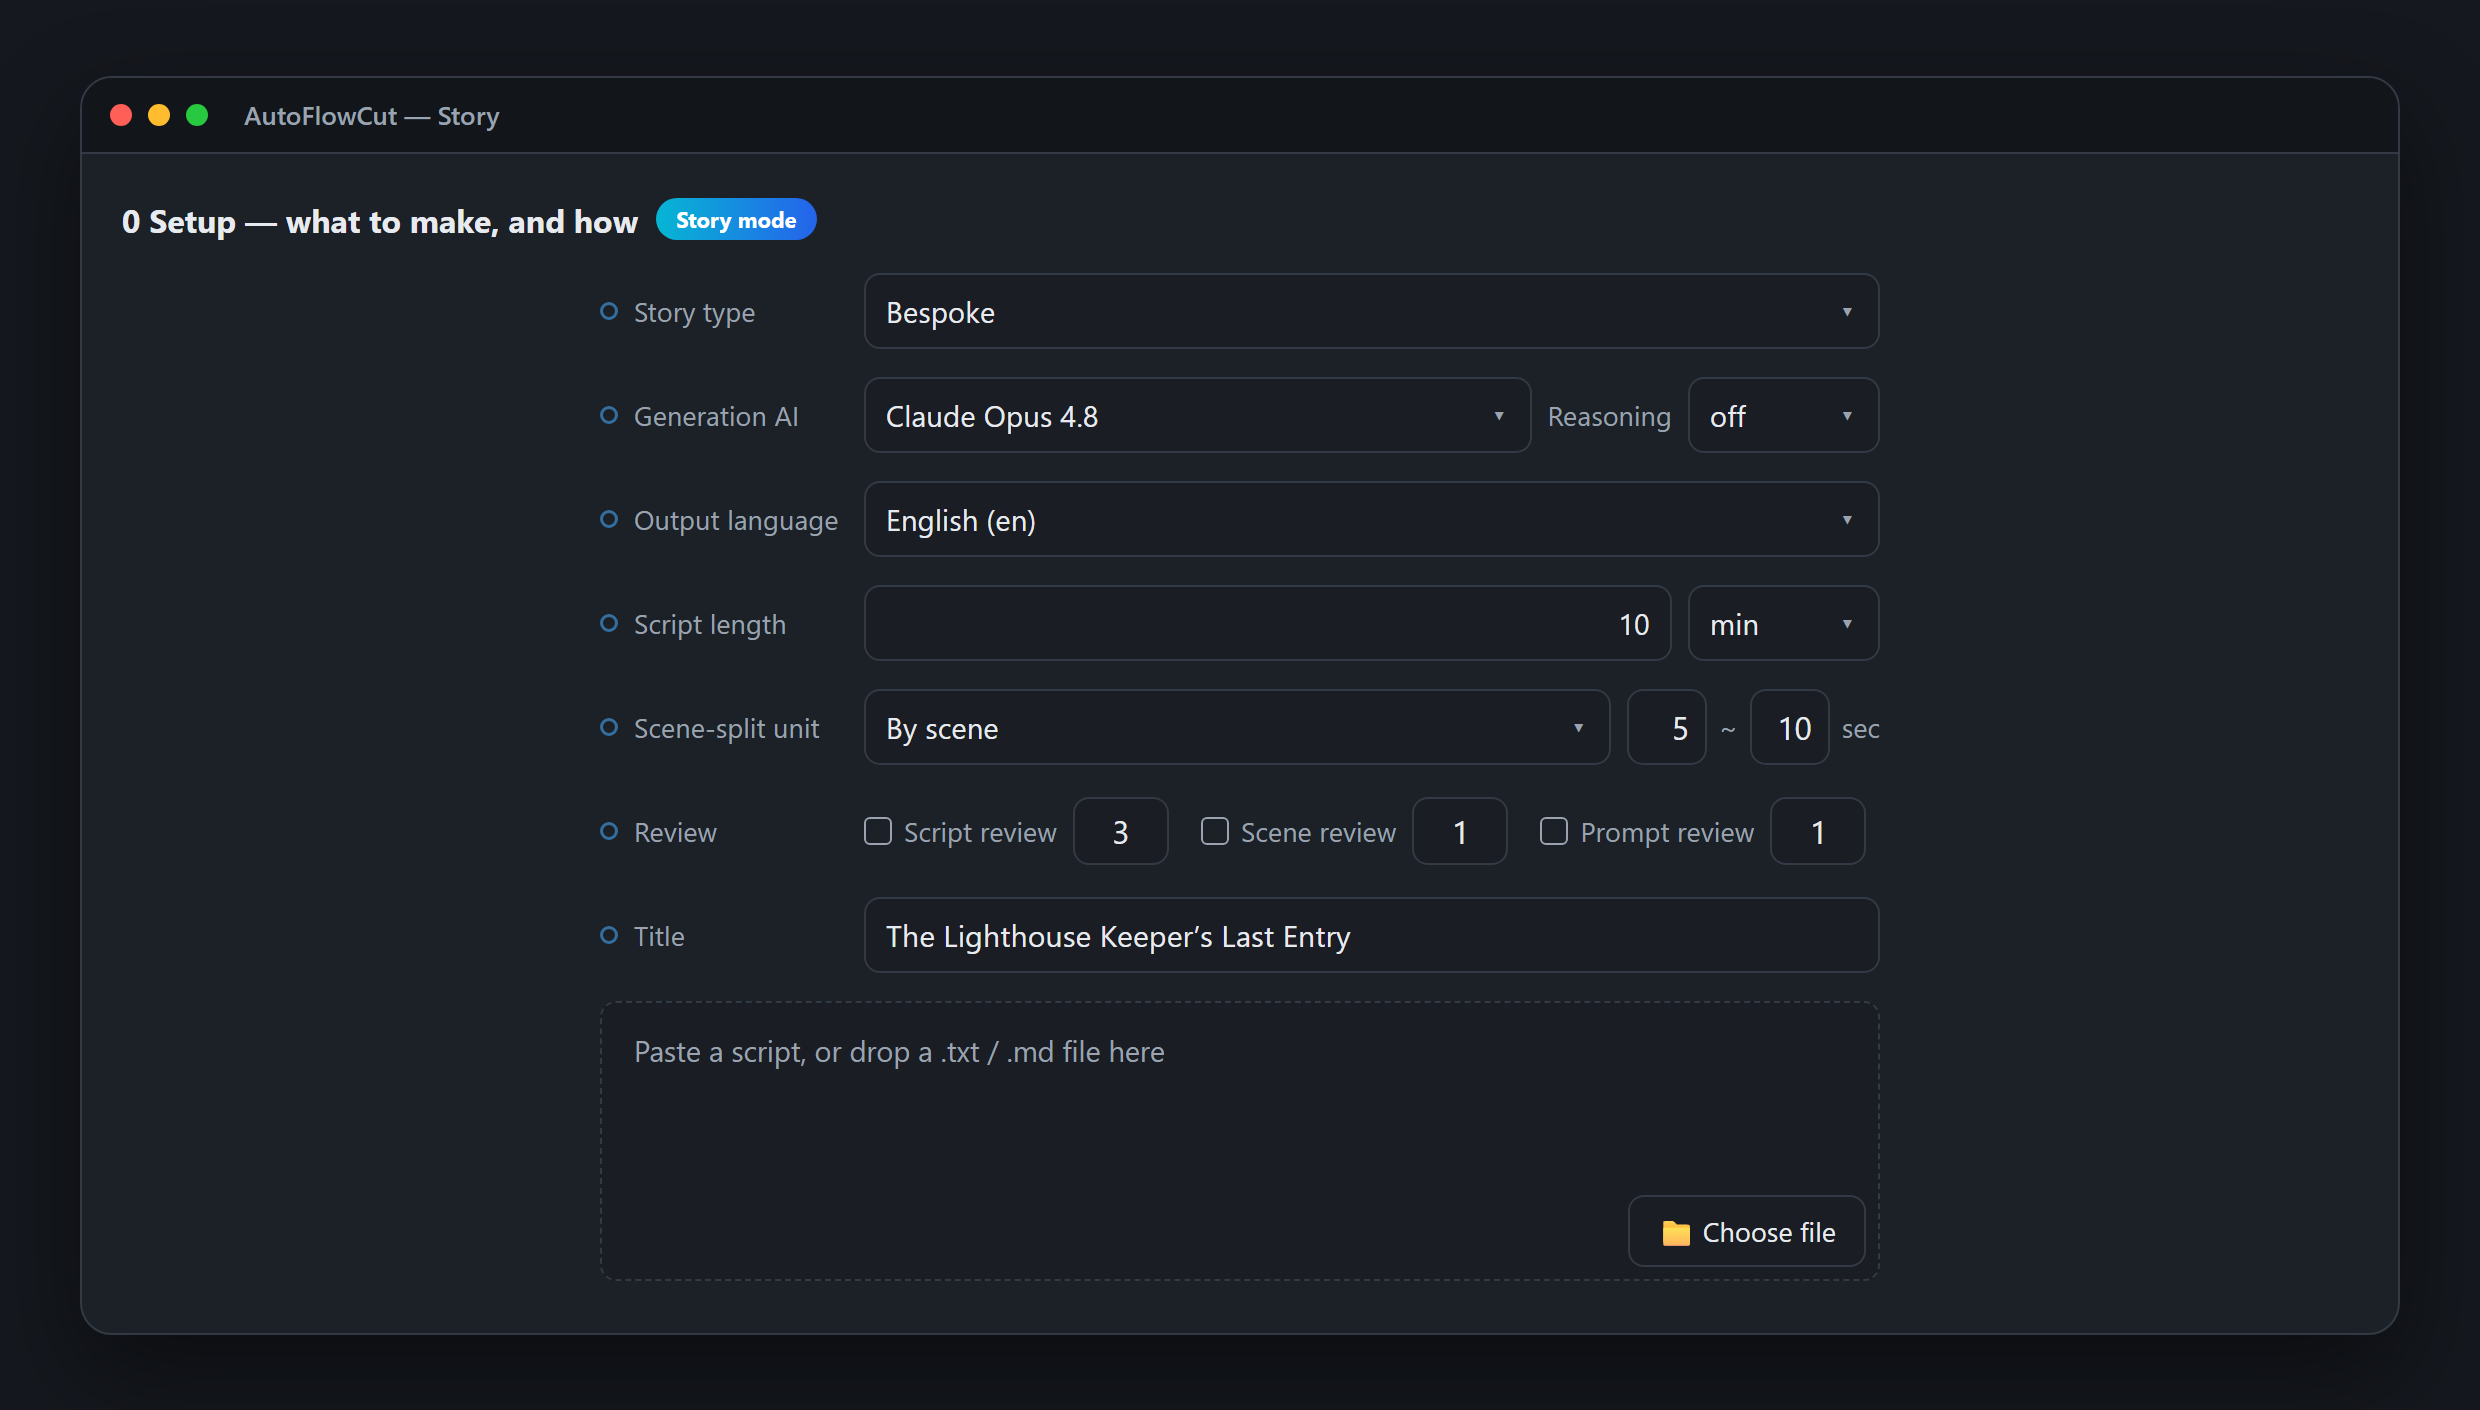
Task: Click the Scene-split unit label
Action: 726,728
